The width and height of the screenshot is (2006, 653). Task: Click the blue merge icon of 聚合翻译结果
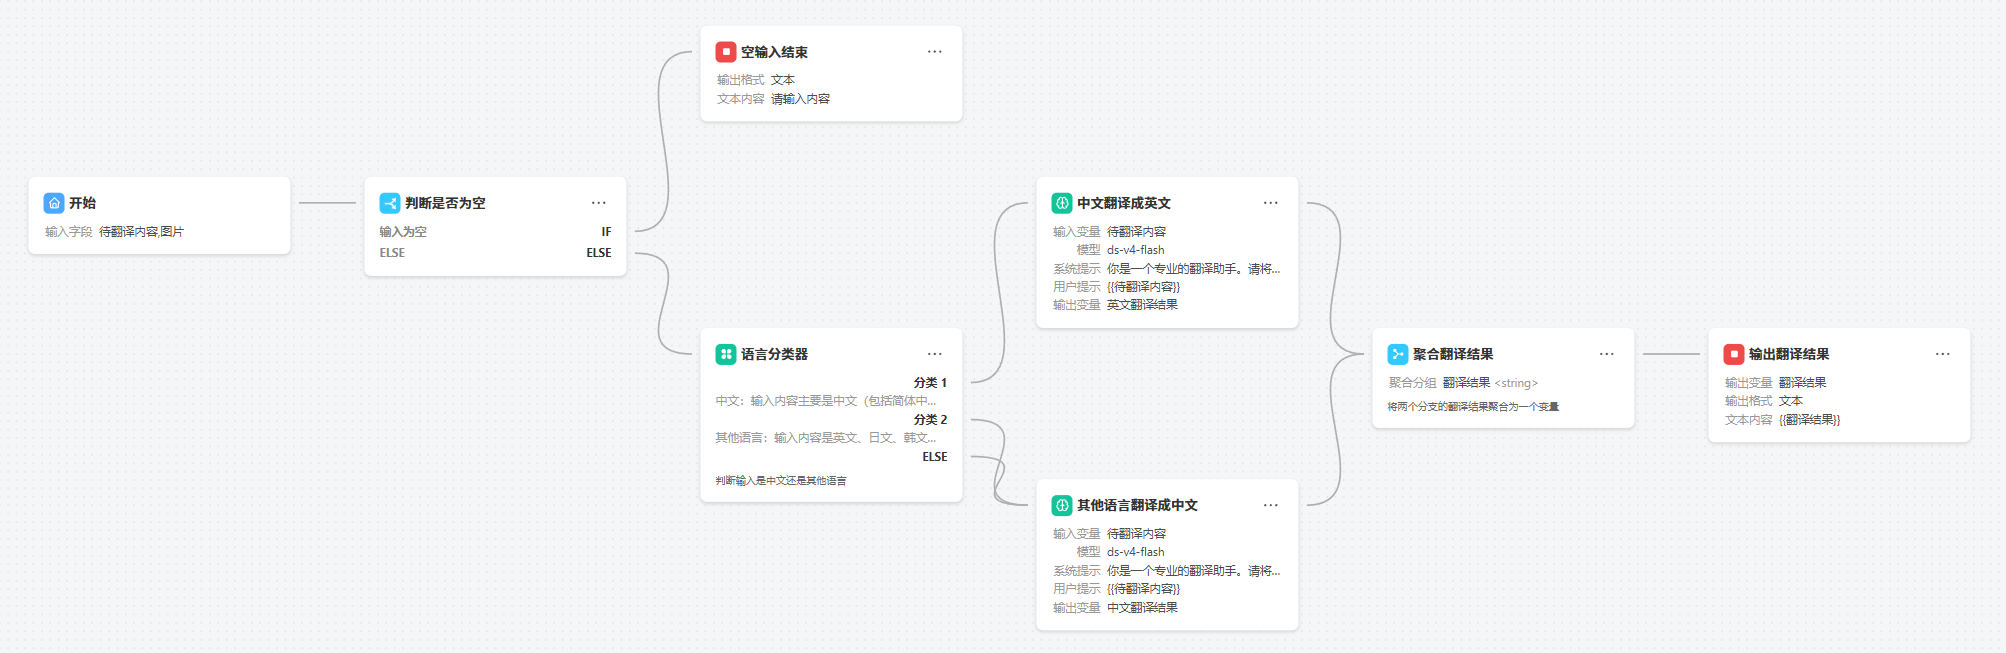tap(1398, 354)
